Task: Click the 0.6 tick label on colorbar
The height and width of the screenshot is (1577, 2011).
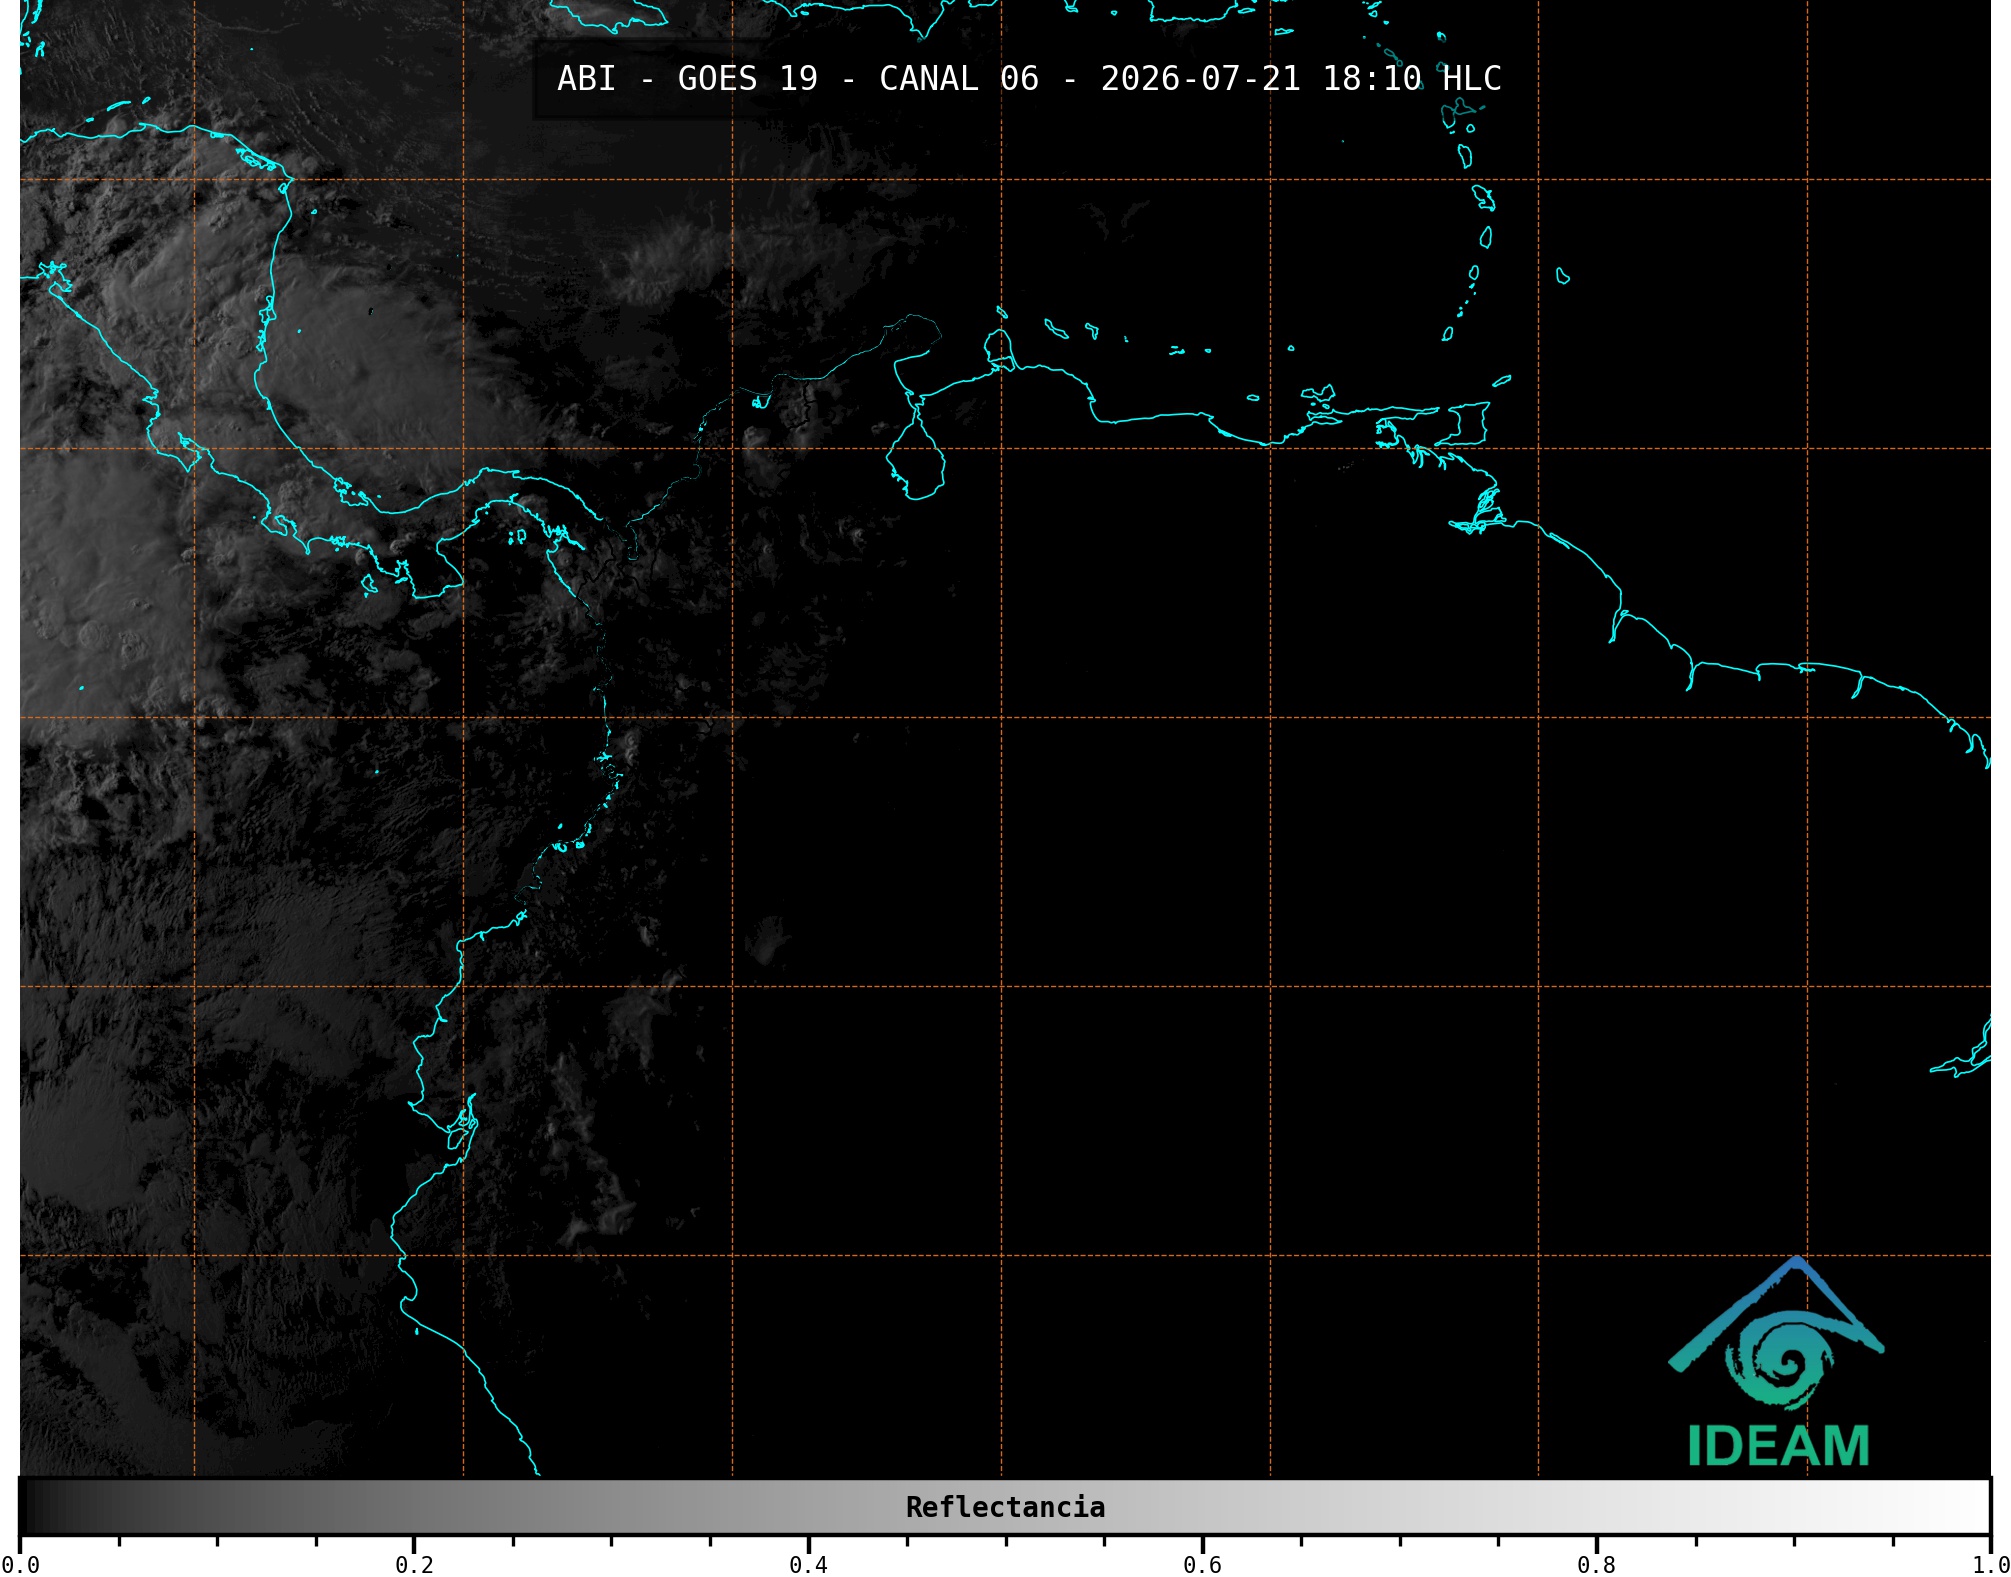Action: pos(1202,1565)
